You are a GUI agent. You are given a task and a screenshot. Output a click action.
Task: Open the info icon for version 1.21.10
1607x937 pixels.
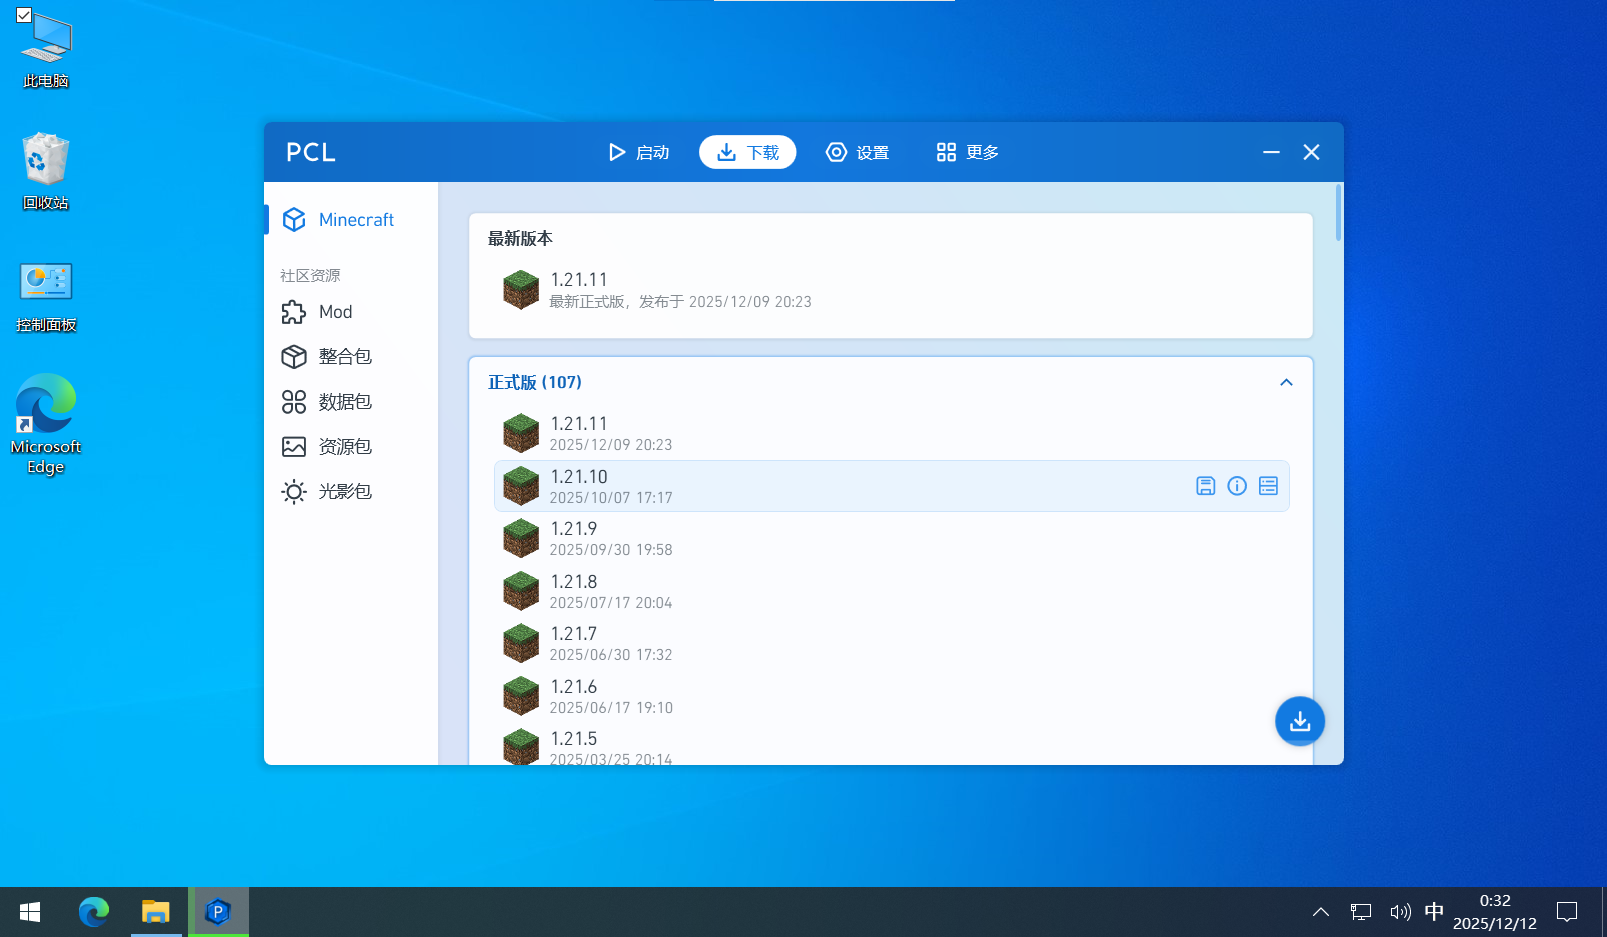click(x=1237, y=486)
